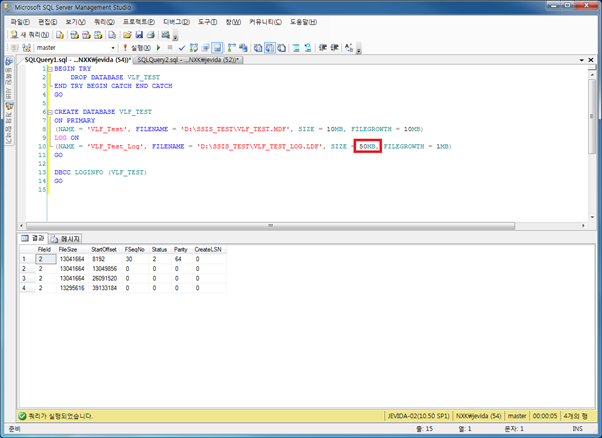Click the StartOffset column header

(x=104, y=250)
